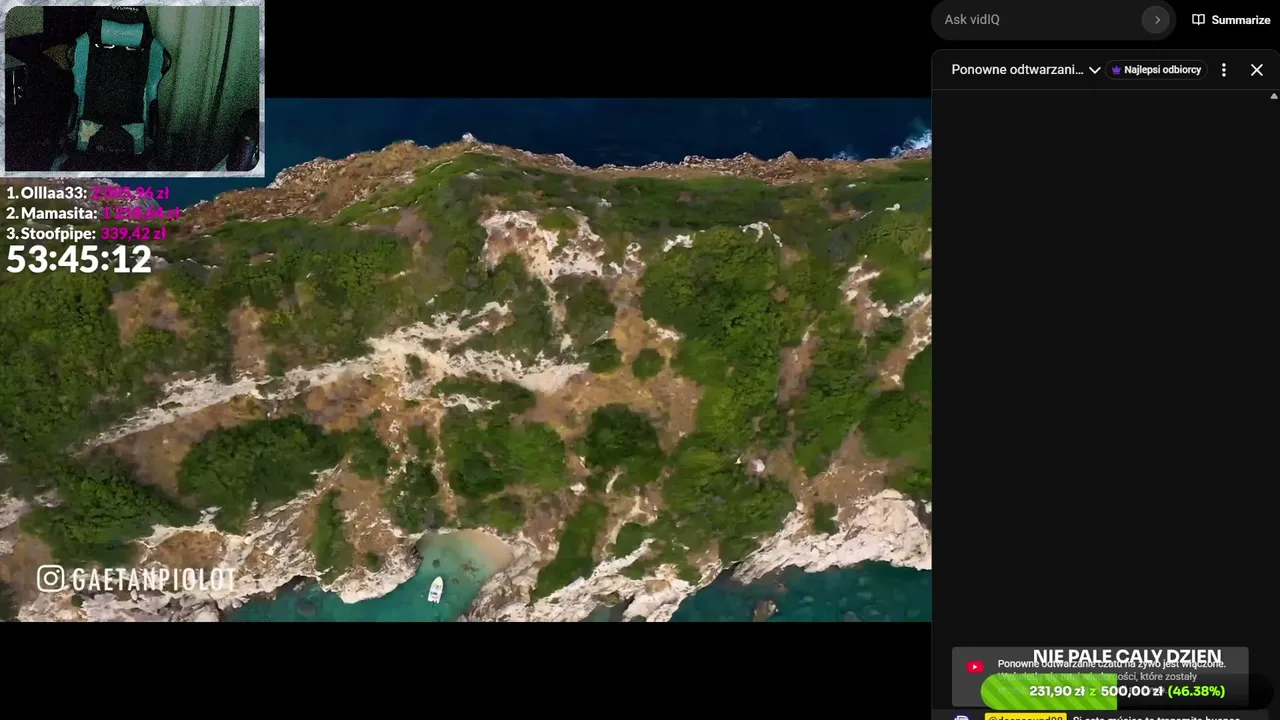This screenshot has height=720, width=1280.
Task: Click the YouTube icon in the chat notice
Action: click(975, 667)
